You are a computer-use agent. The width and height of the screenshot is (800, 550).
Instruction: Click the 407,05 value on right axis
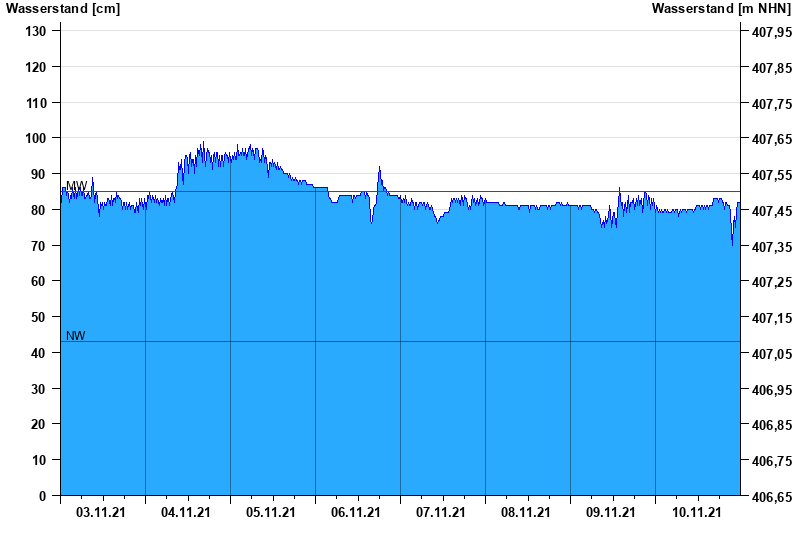(772, 354)
